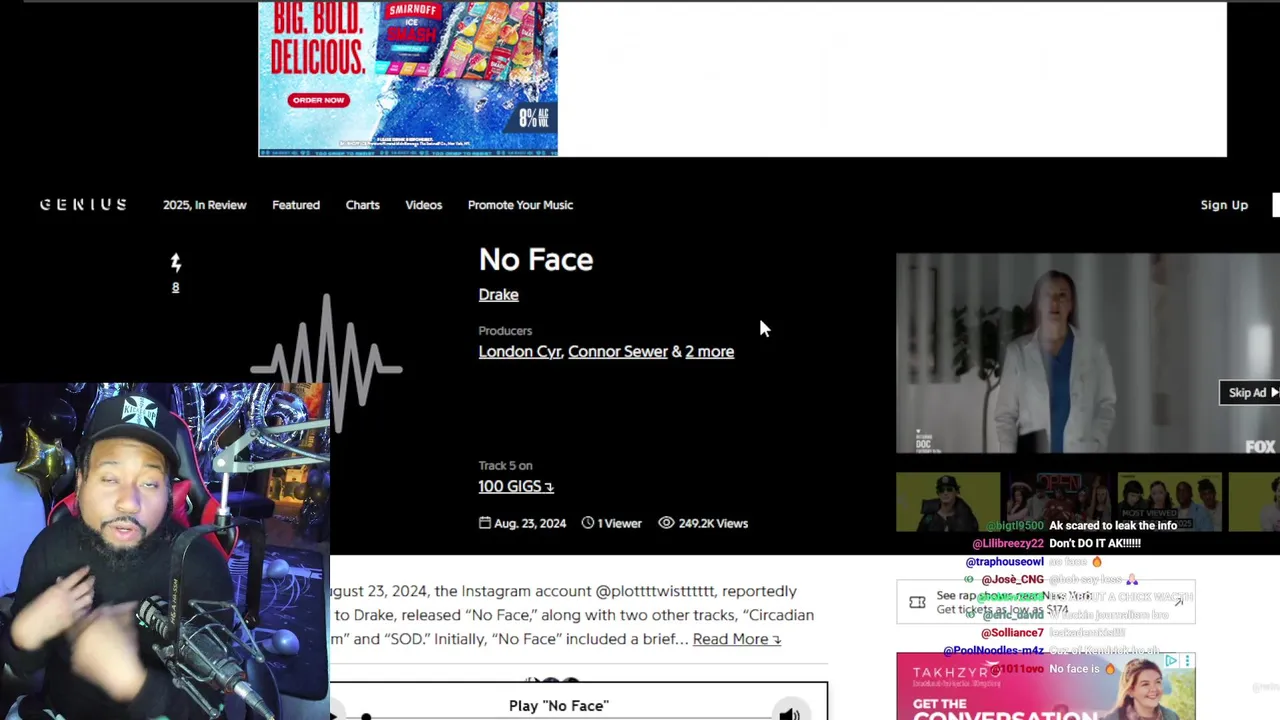Click the eye icon beside 249.2K Views
The image size is (1280, 720).
click(x=666, y=523)
